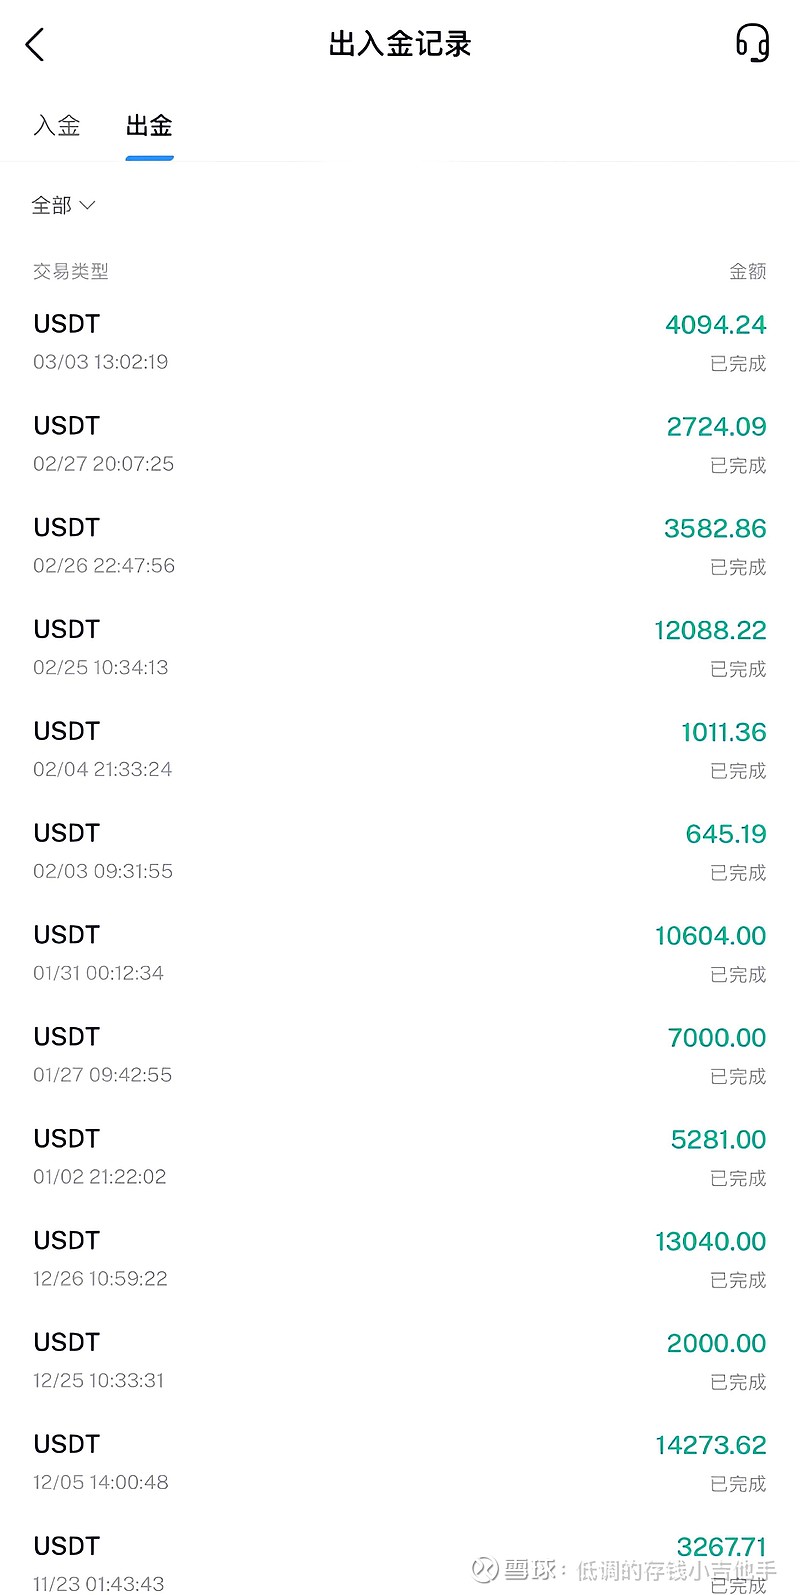Viewport: 800px width, 1595px height.
Task: Tap the back arrow icon
Action: coord(35,44)
